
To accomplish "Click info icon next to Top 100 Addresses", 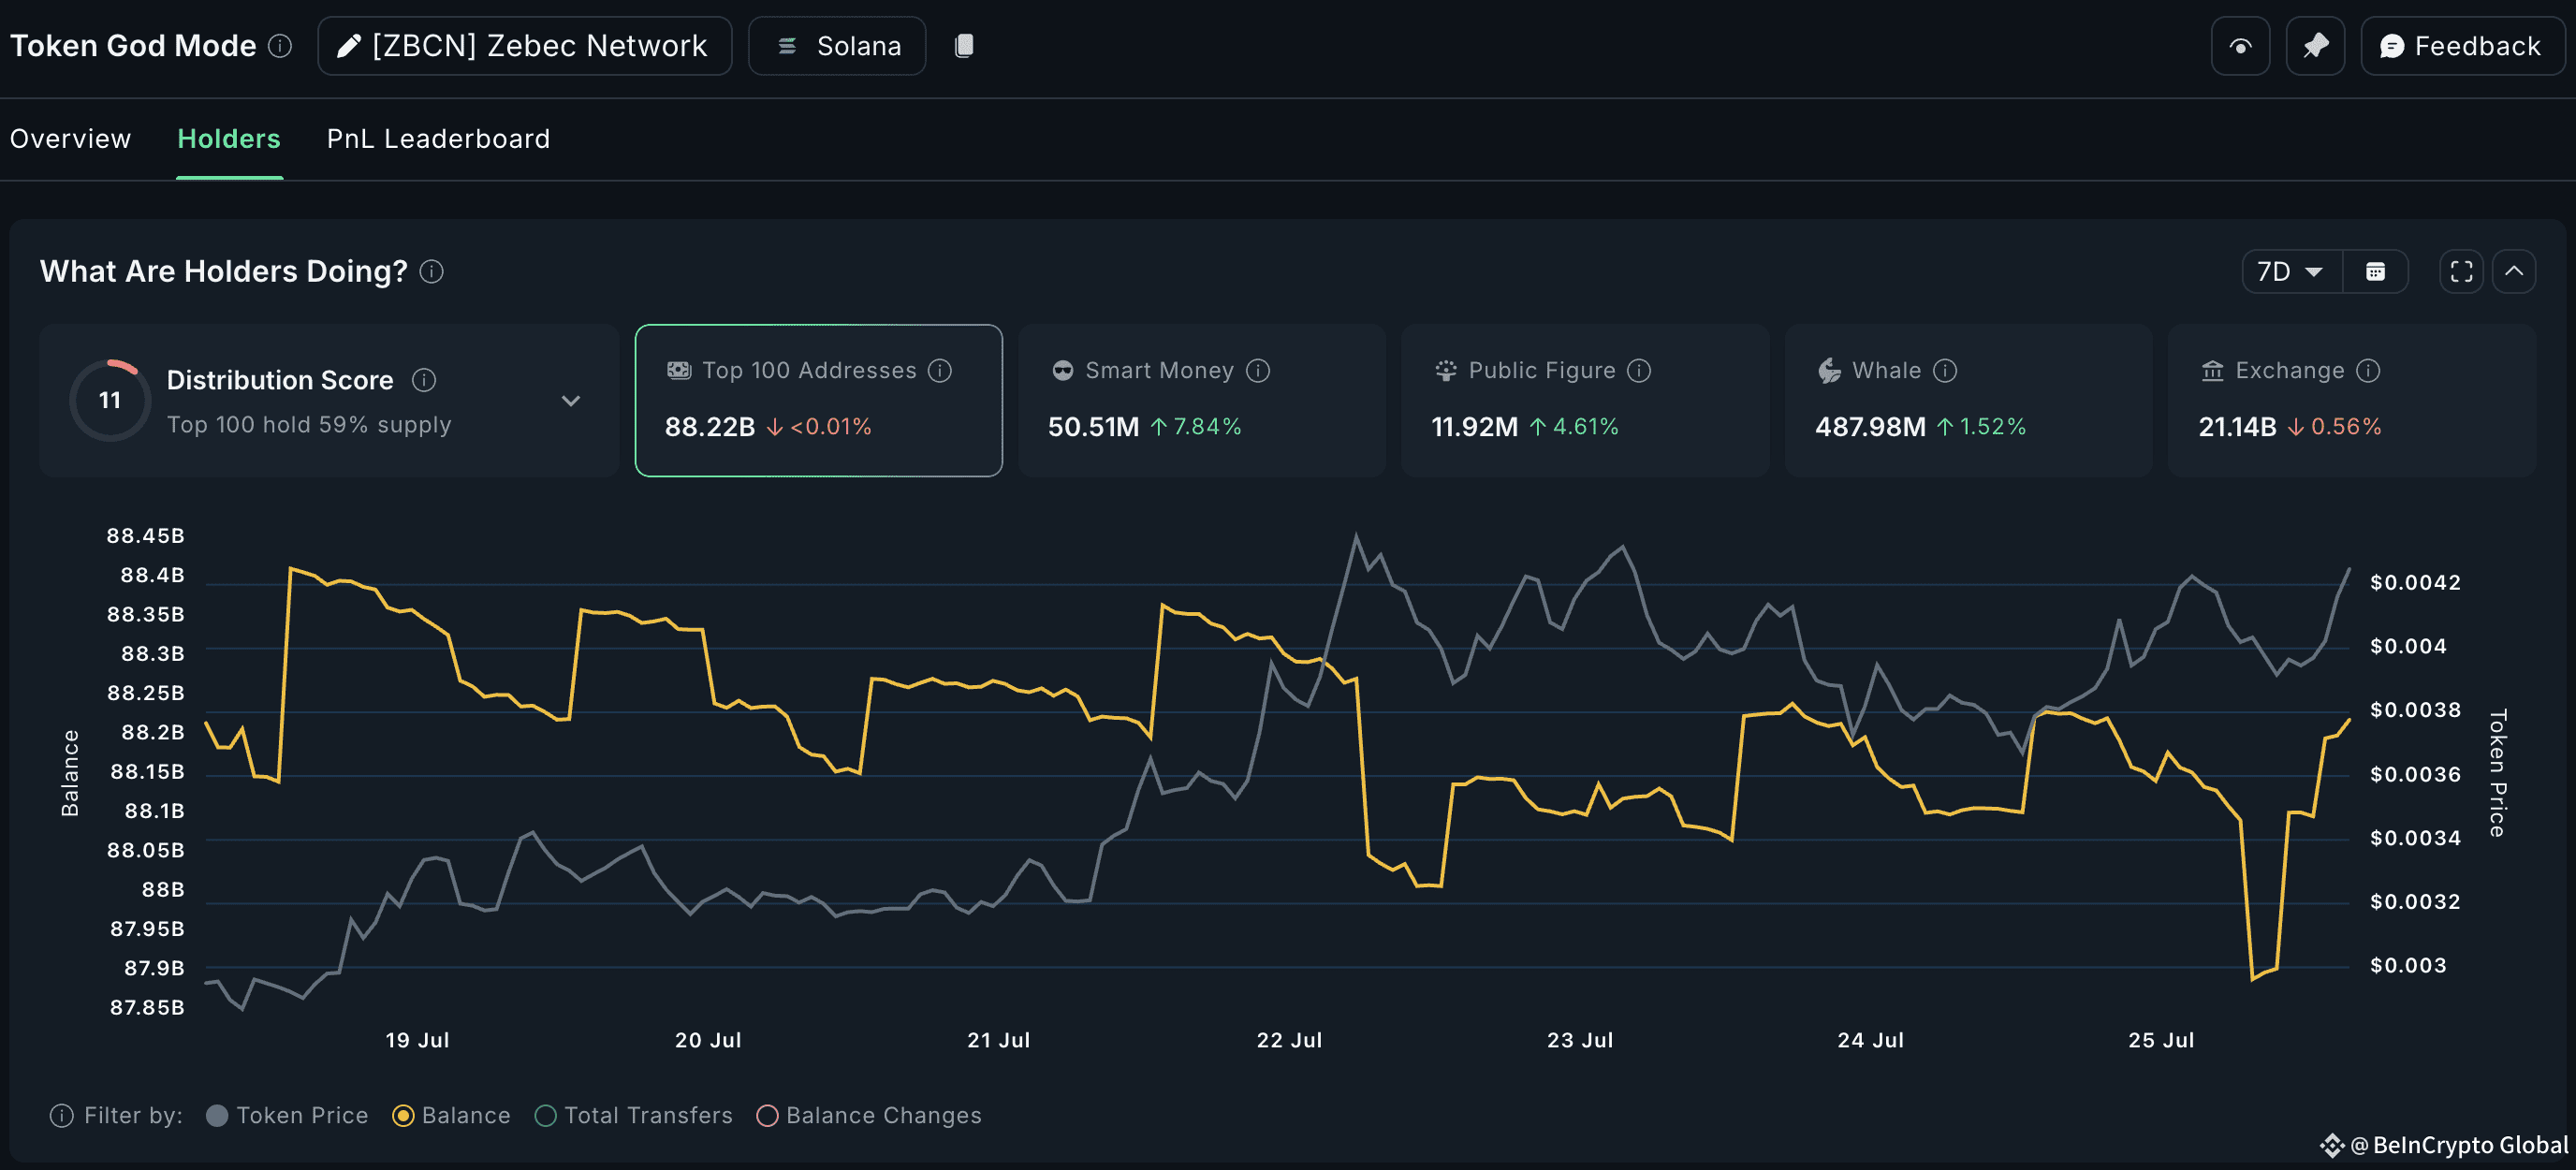I will point(940,371).
